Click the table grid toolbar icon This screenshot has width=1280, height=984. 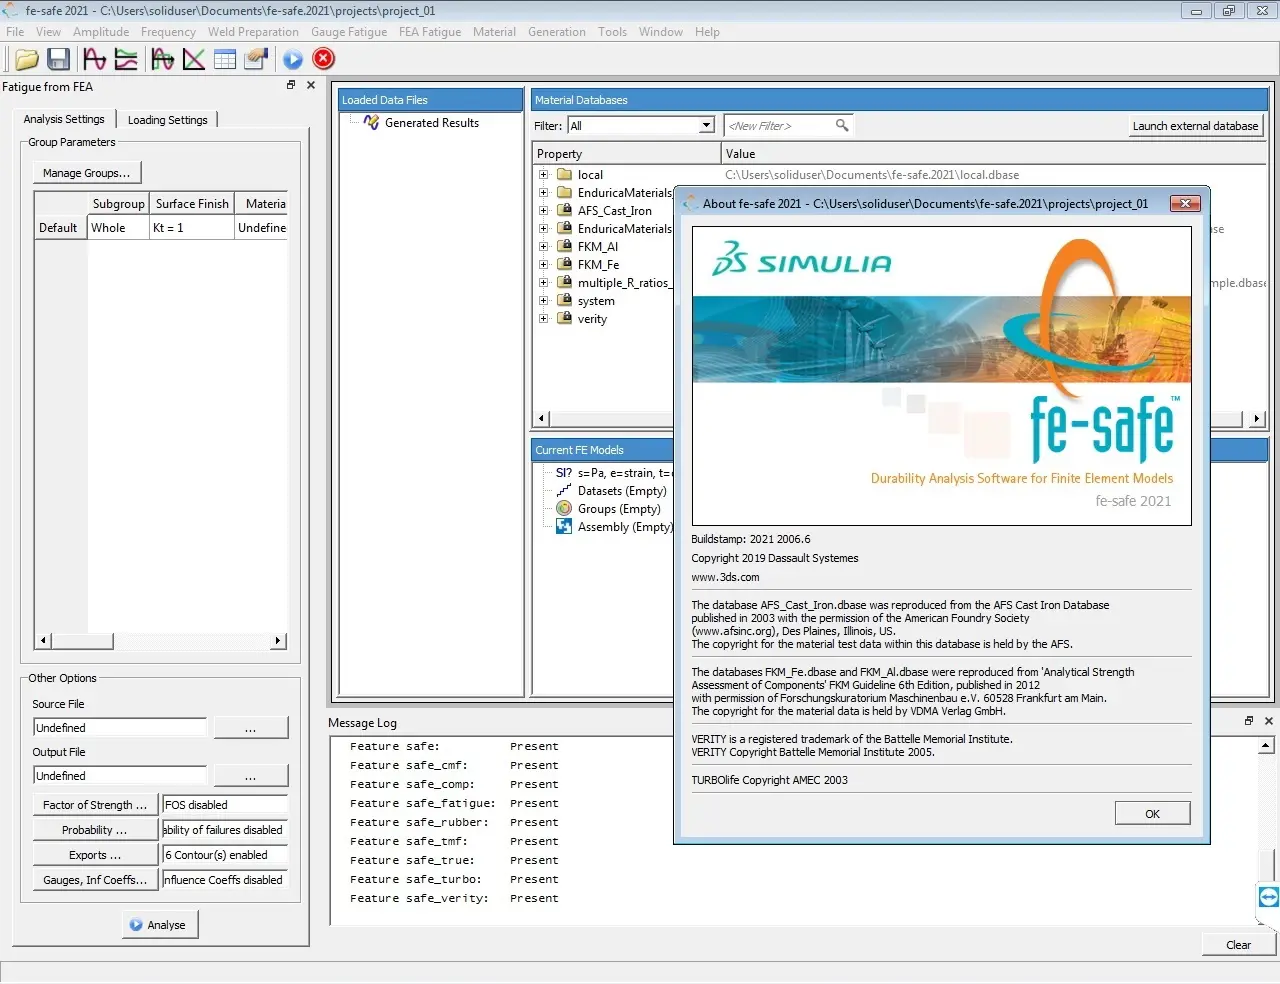point(225,60)
